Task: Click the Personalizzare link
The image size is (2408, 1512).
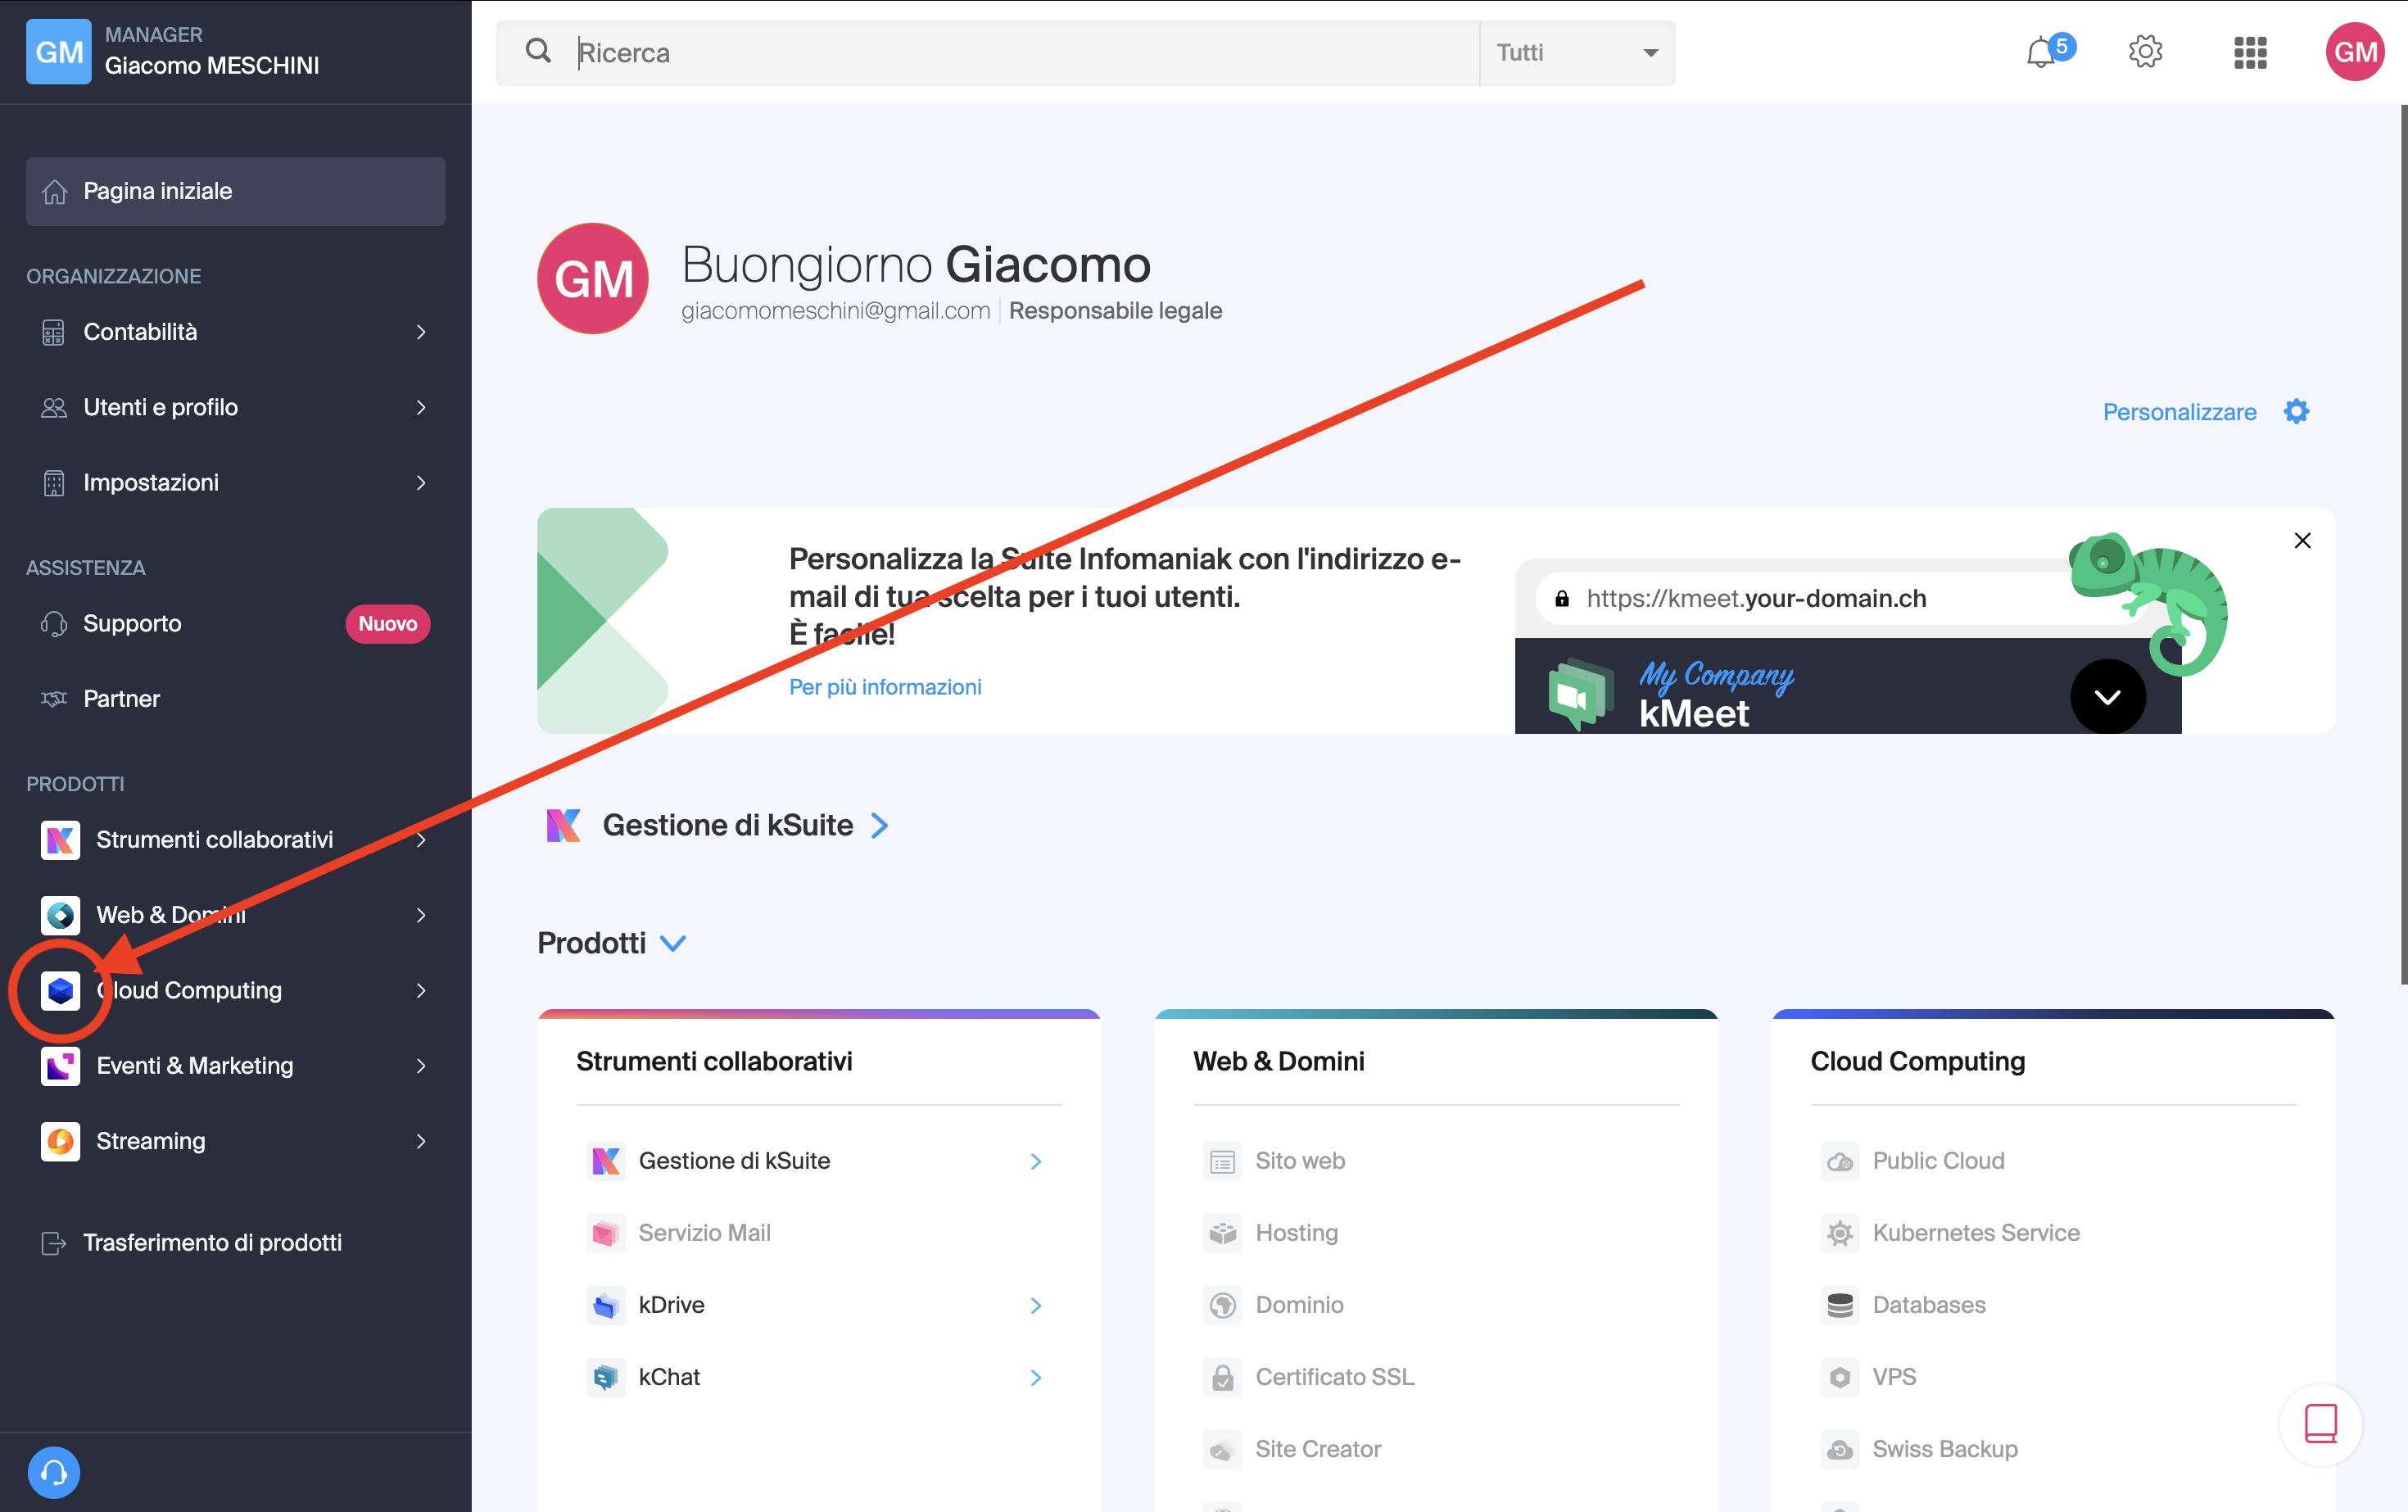Action: 2179,412
